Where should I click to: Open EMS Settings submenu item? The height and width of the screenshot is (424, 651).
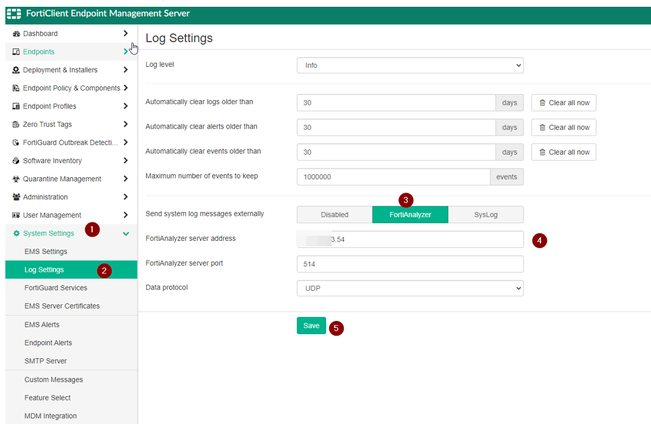71,252
